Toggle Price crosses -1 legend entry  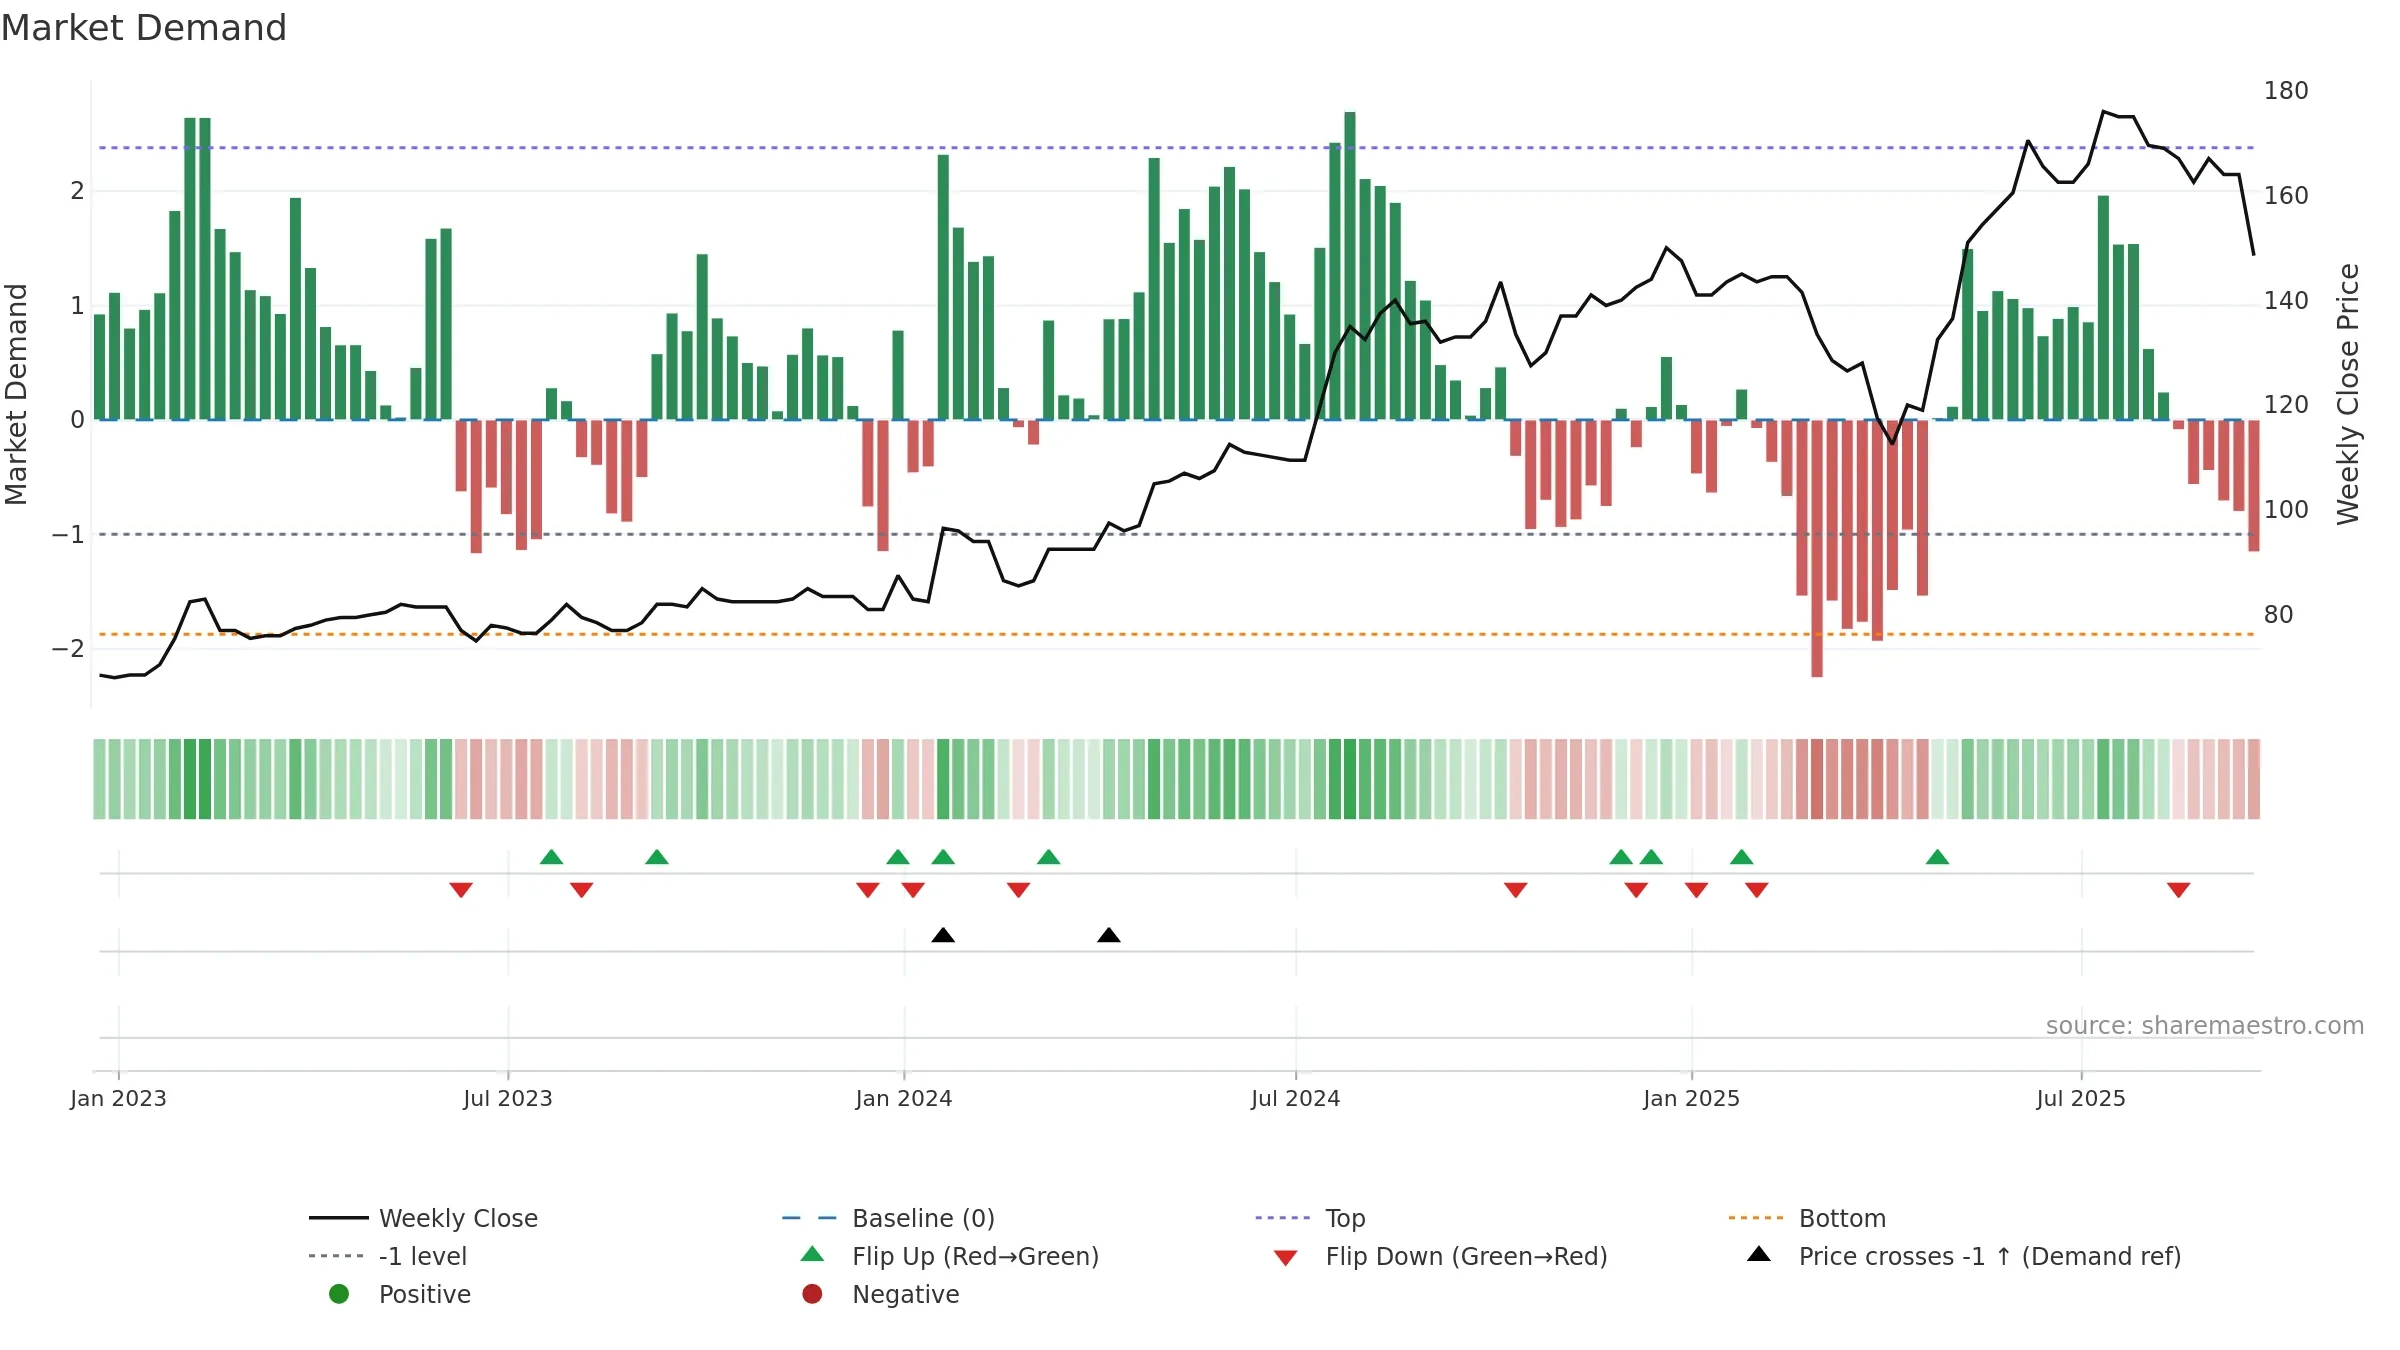click(1964, 1256)
